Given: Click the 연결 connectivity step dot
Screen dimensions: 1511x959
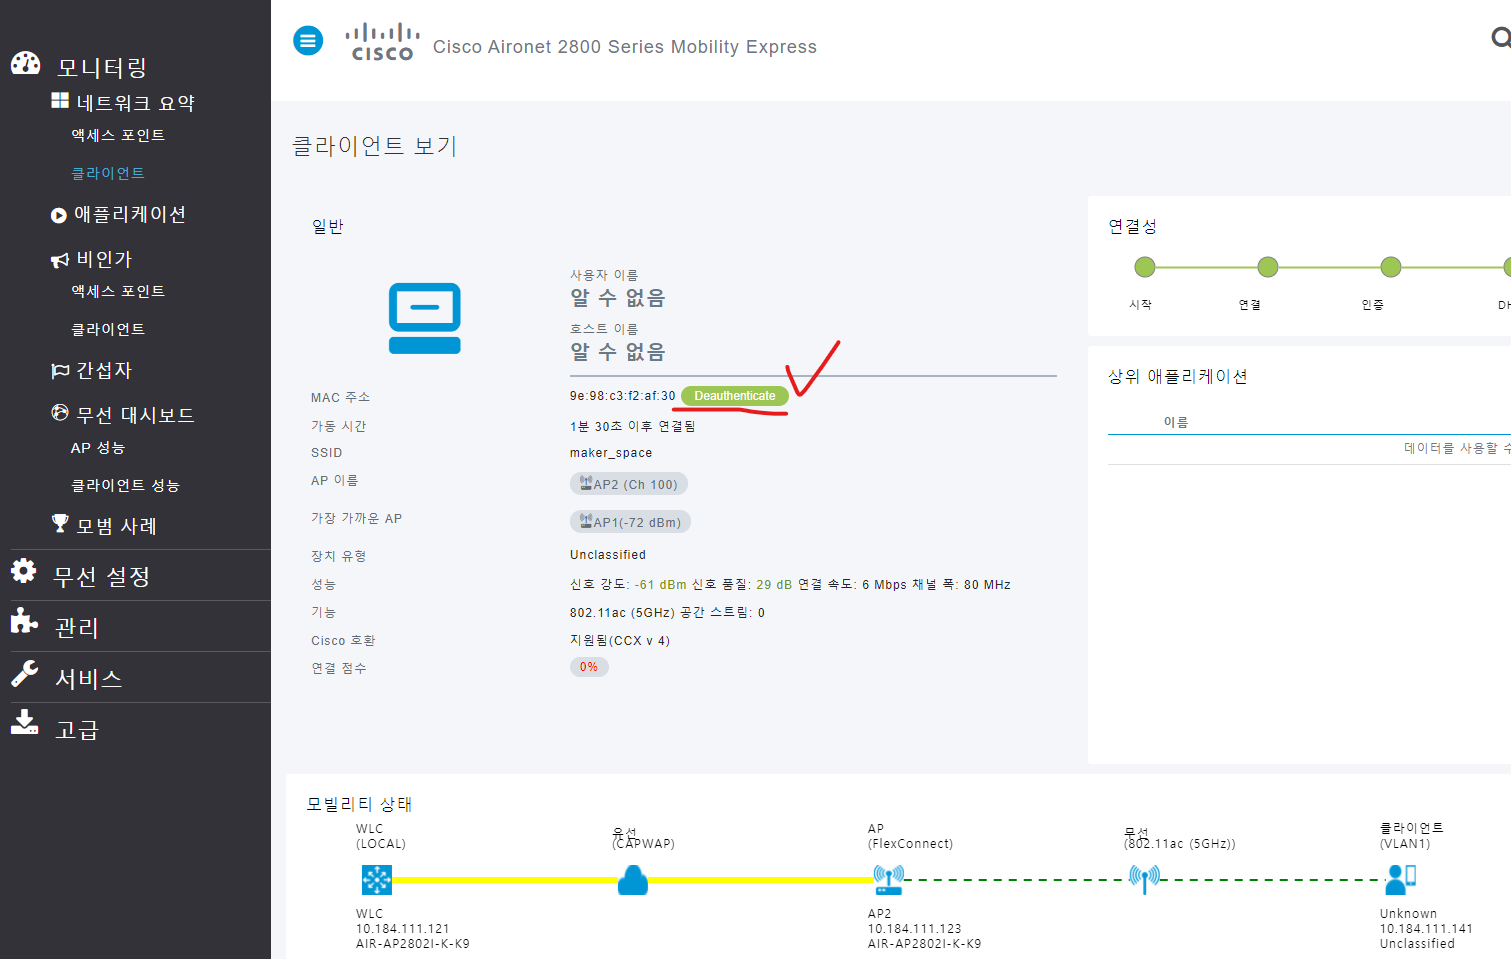Looking at the screenshot, I should [1268, 267].
